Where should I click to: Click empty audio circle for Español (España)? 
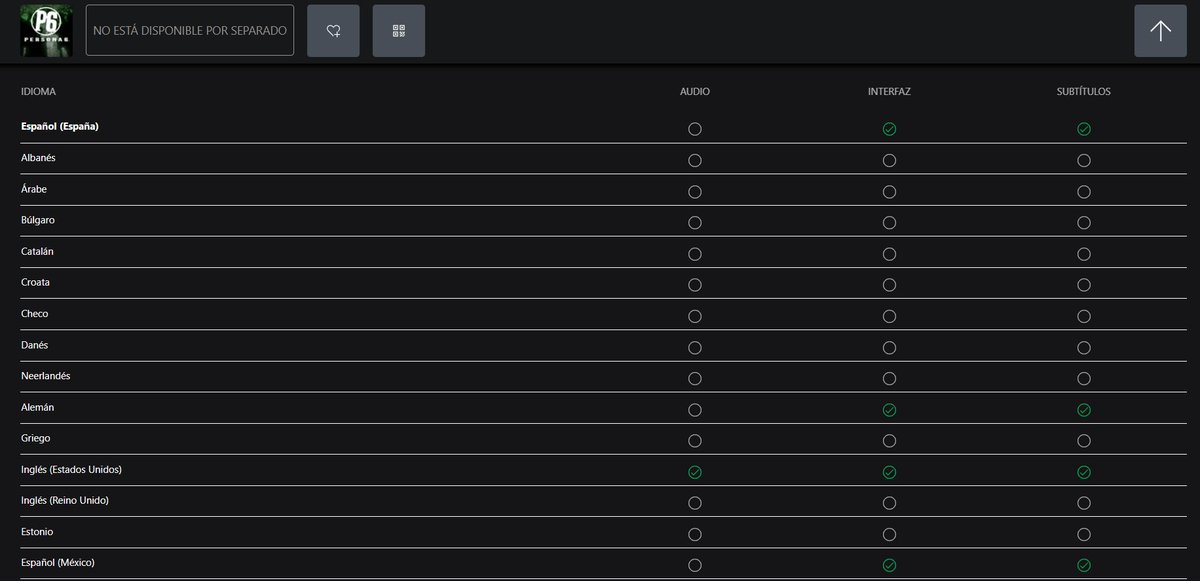[695, 129]
